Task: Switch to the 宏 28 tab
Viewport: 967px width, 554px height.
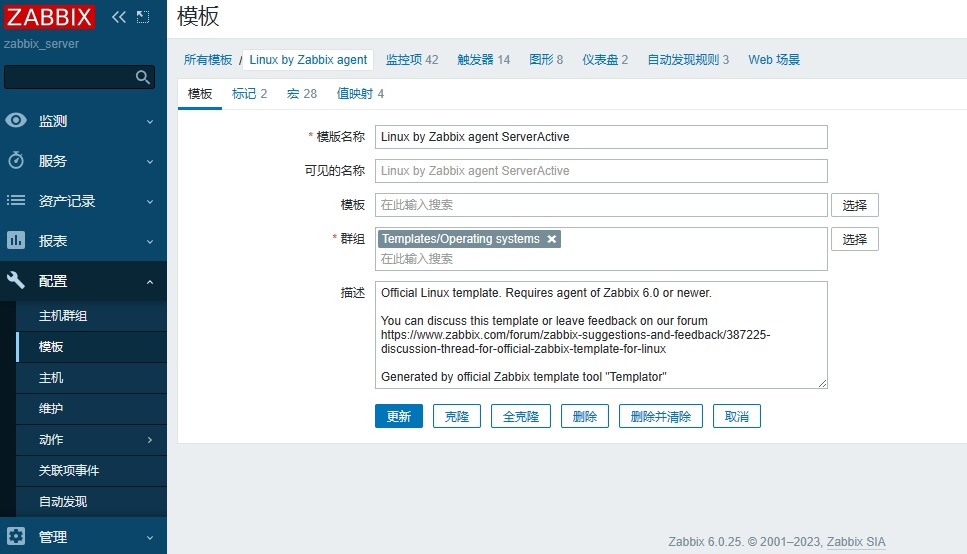Action: [301, 94]
